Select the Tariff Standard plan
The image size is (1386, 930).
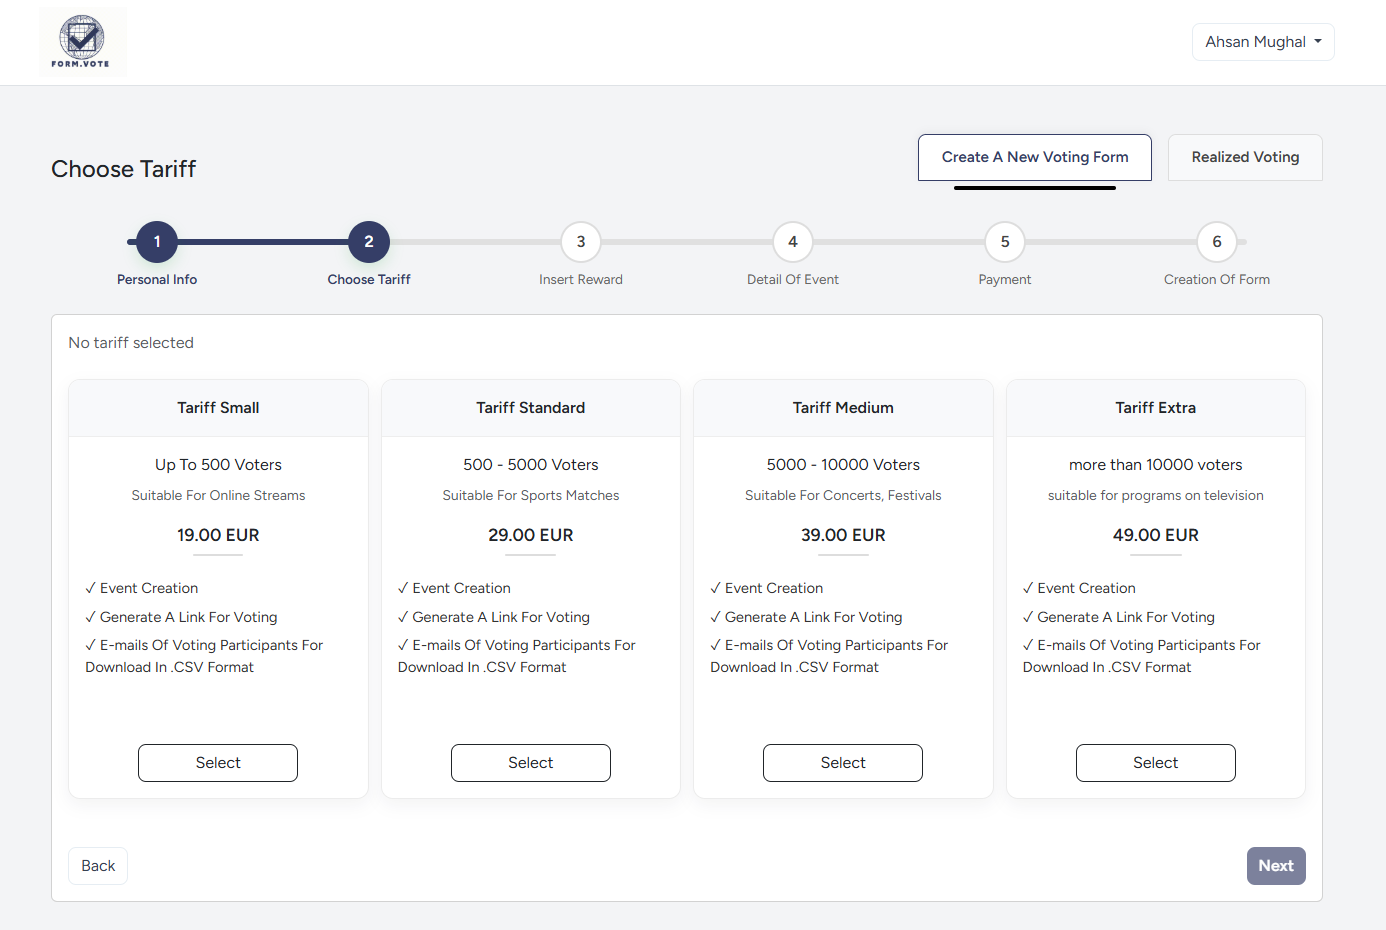click(x=531, y=763)
